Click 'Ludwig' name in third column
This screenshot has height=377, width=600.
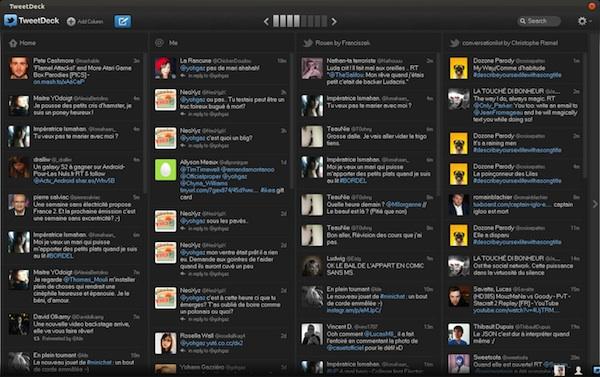(336, 259)
